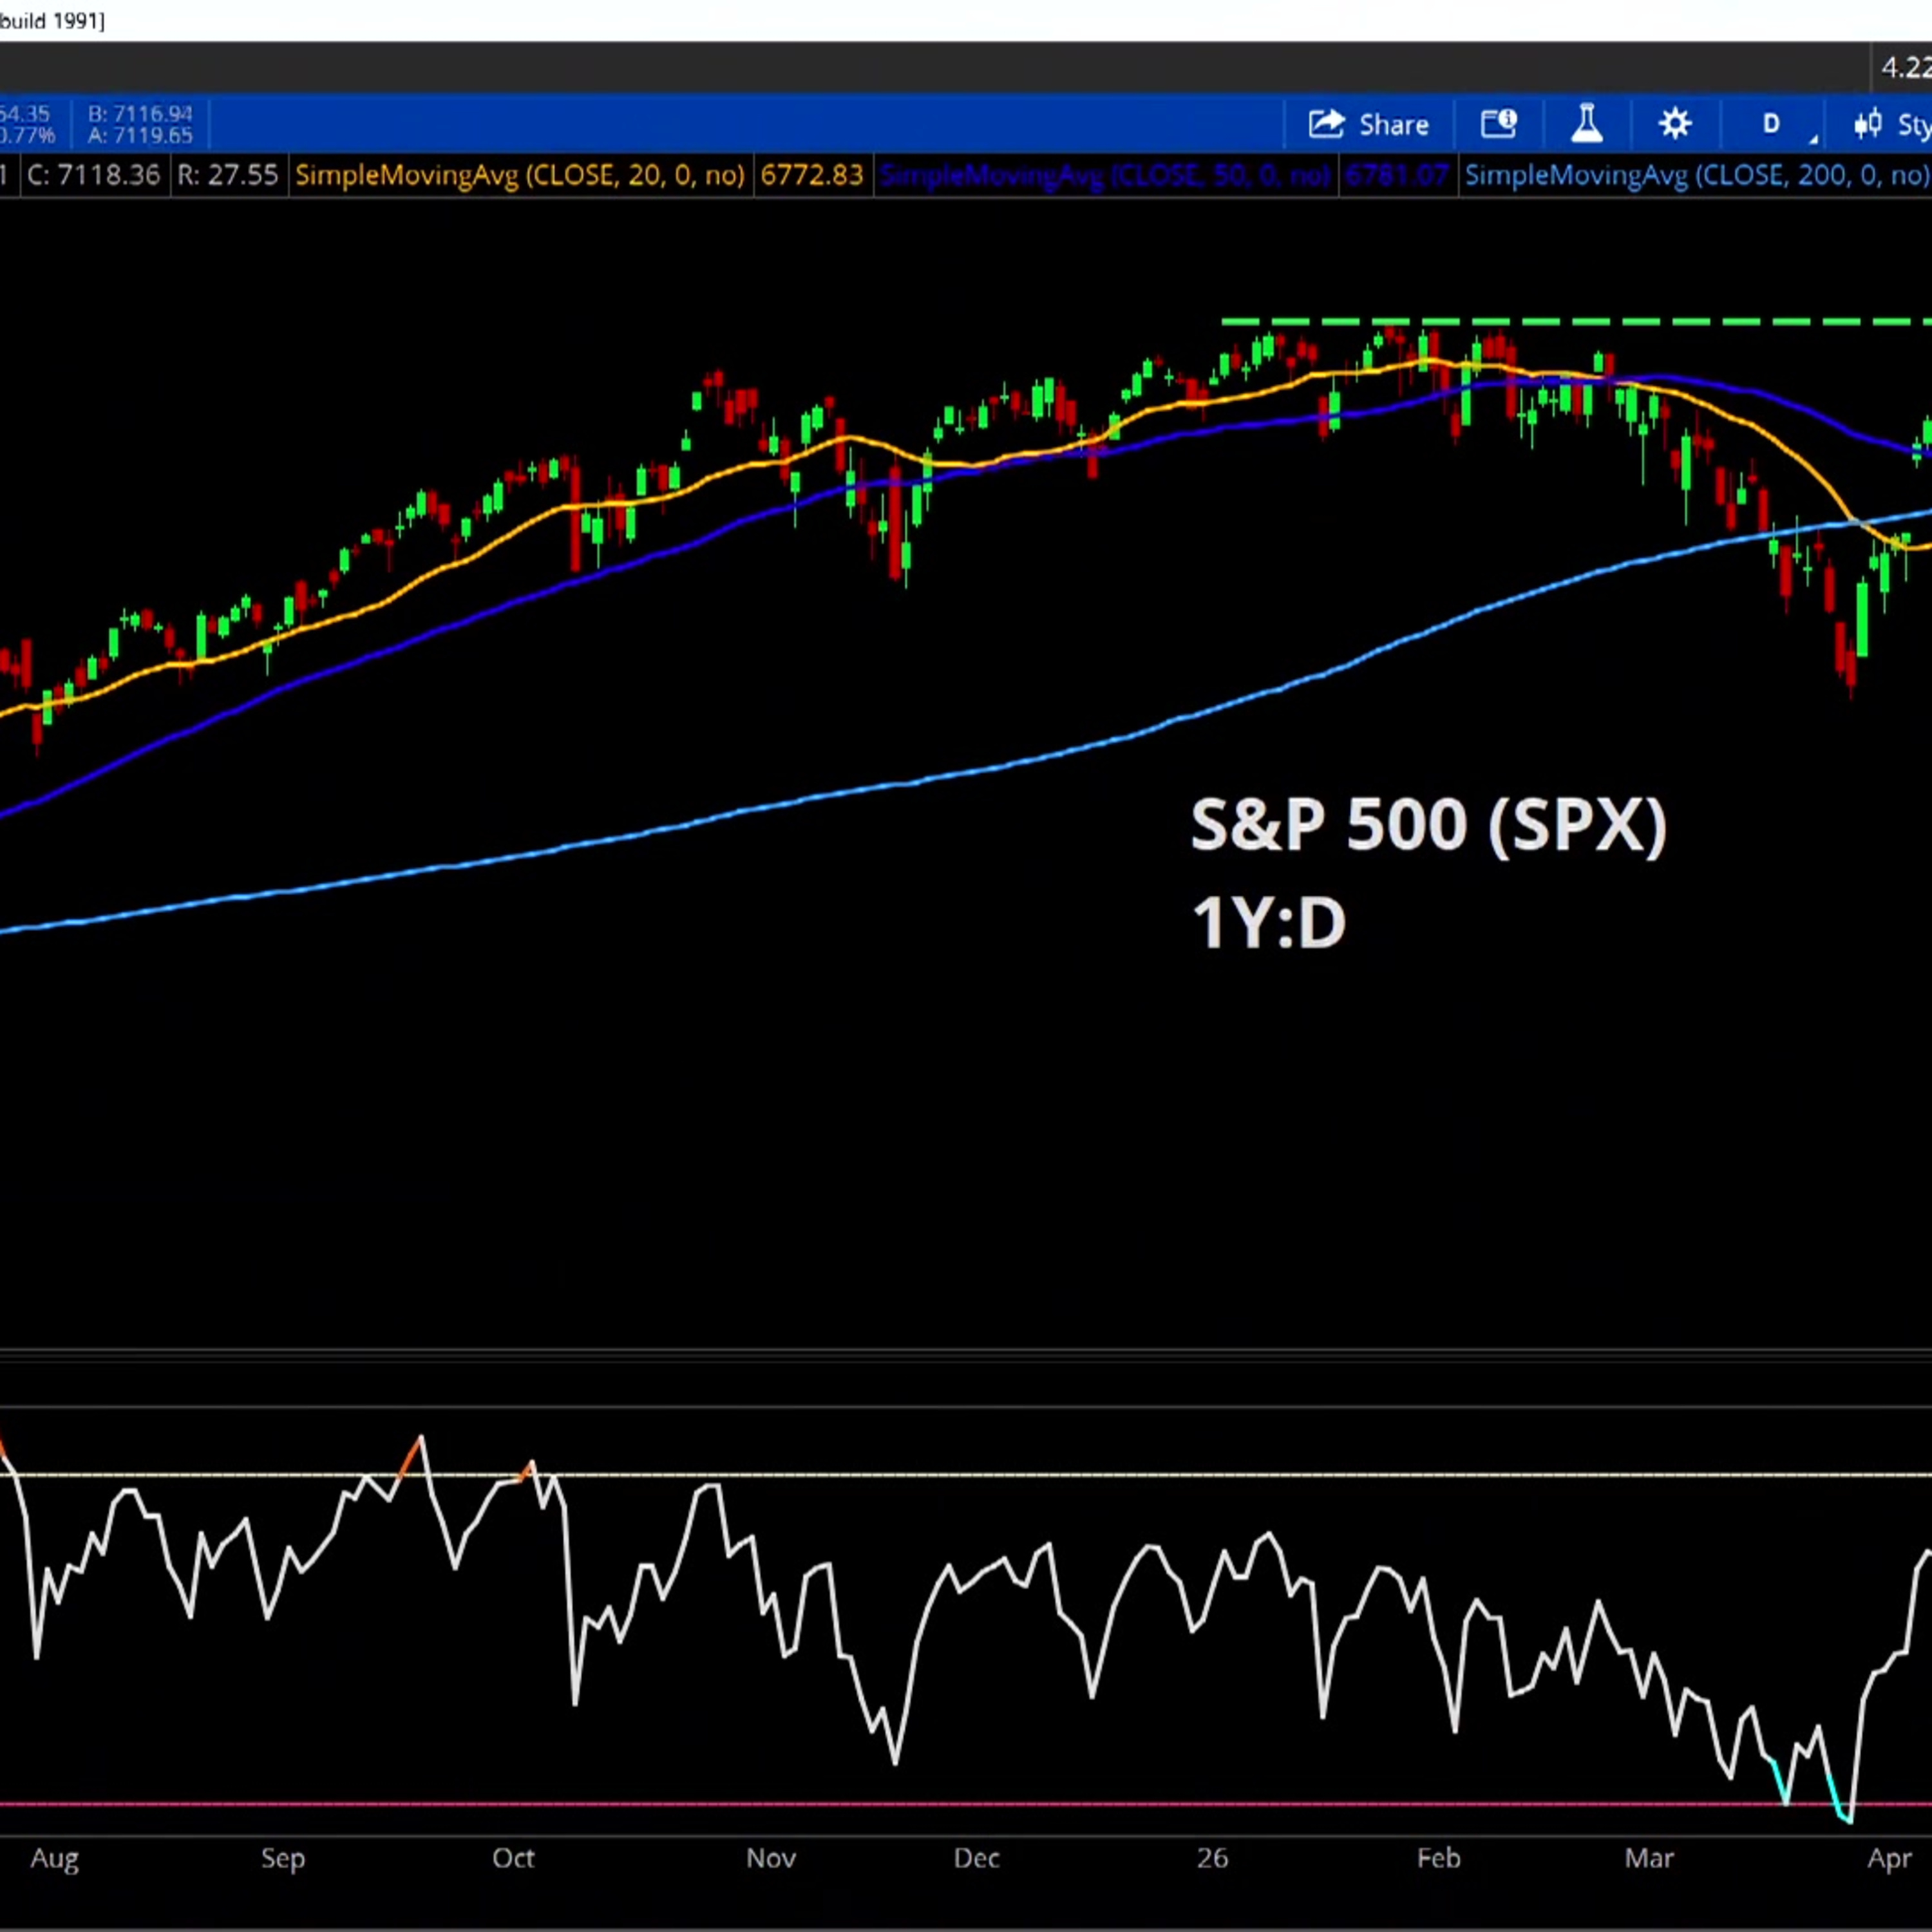Viewport: 1932px width, 1932px height.
Task: Click the Mar label on the time axis
Action: (x=1649, y=1859)
